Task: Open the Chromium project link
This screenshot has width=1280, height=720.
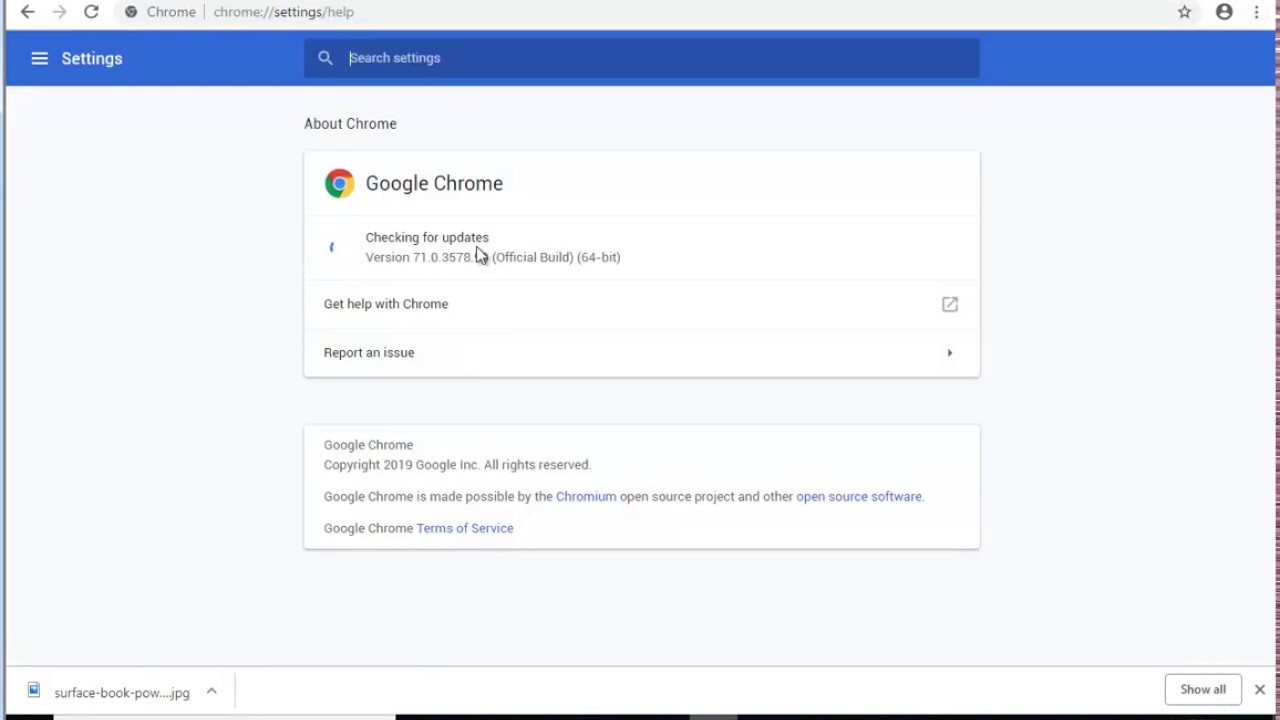Action: click(x=586, y=496)
